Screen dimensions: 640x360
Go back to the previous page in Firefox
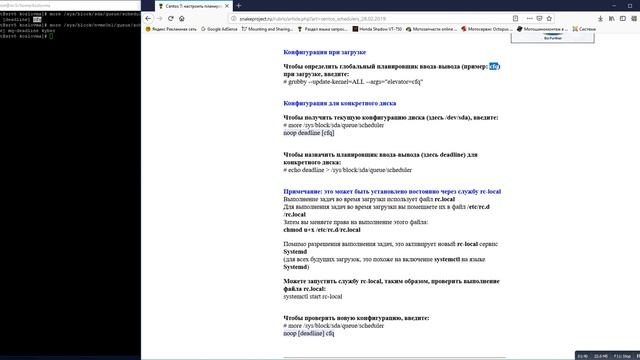point(148,18)
